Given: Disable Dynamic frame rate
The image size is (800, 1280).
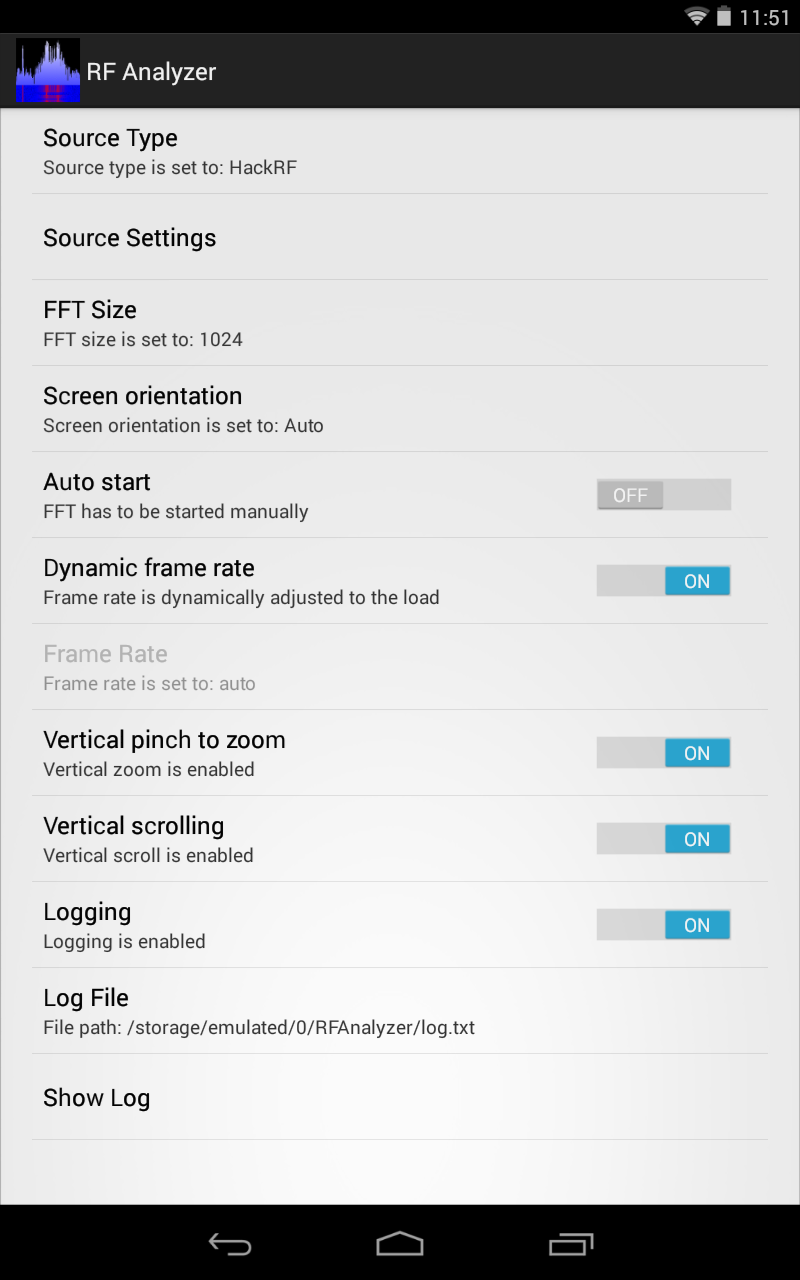Looking at the screenshot, I should [x=663, y=580].
